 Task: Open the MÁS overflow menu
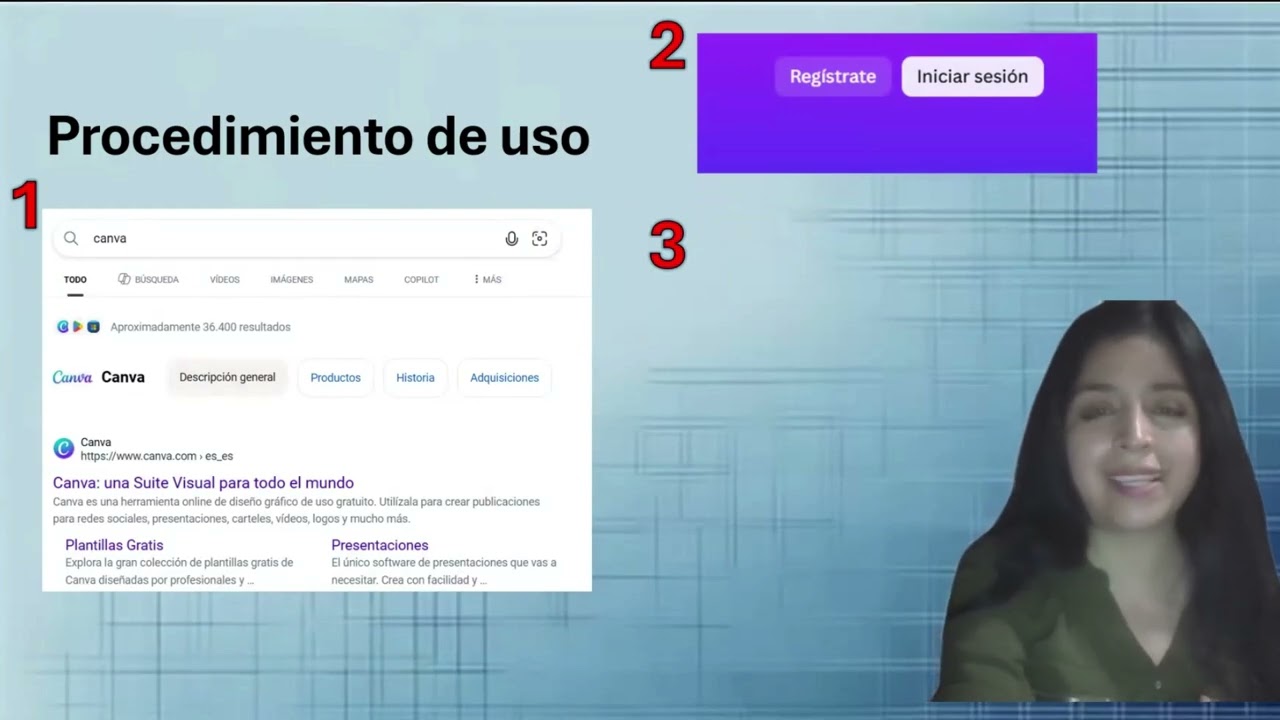[x=487, y=280]
